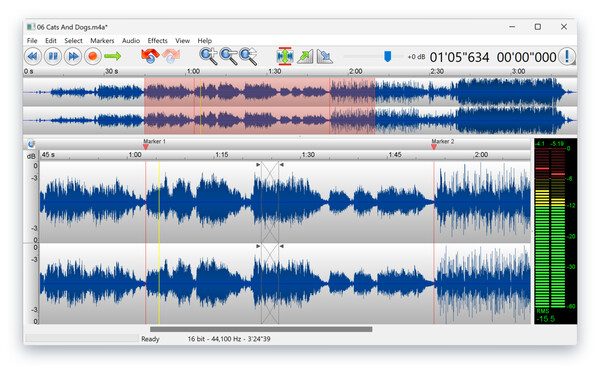Screen dimensions: 600x375
Task: Select Marker 2 on the timeline
Action: pyautogui.click(x=434, y=147)
